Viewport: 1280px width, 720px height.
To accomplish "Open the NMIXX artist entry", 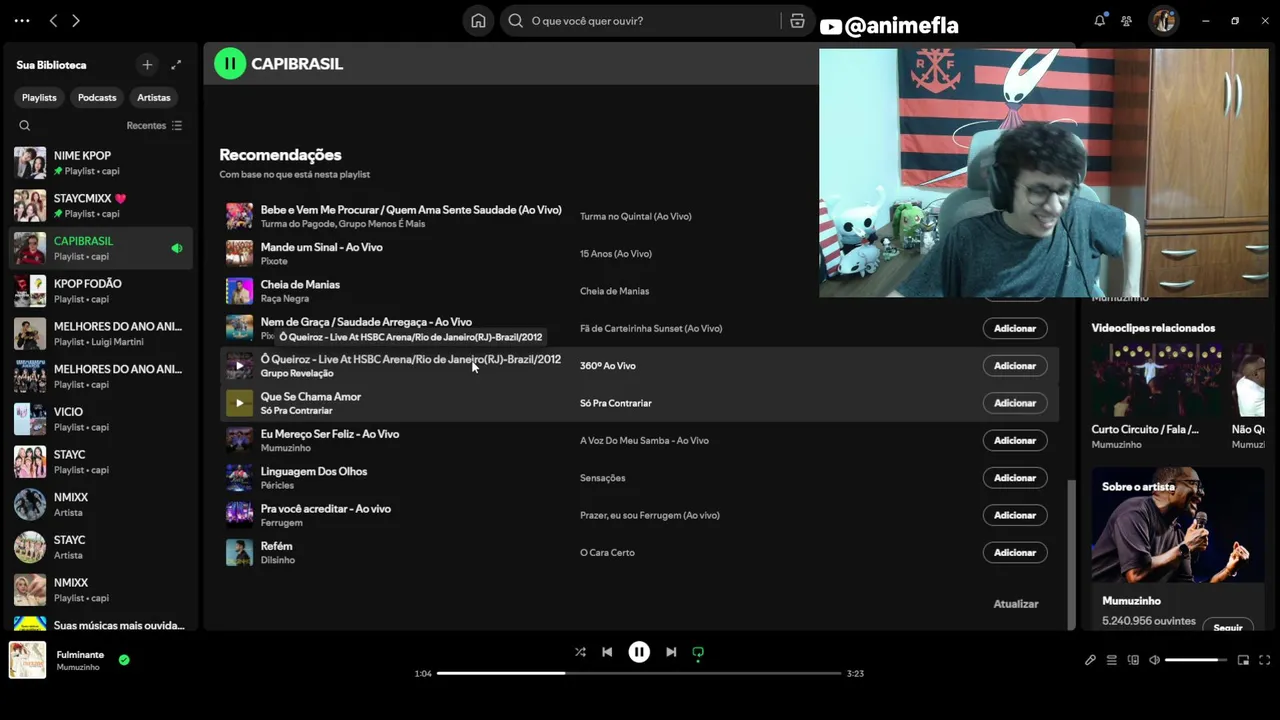I will pyautogui.click(x=100, y=504).
